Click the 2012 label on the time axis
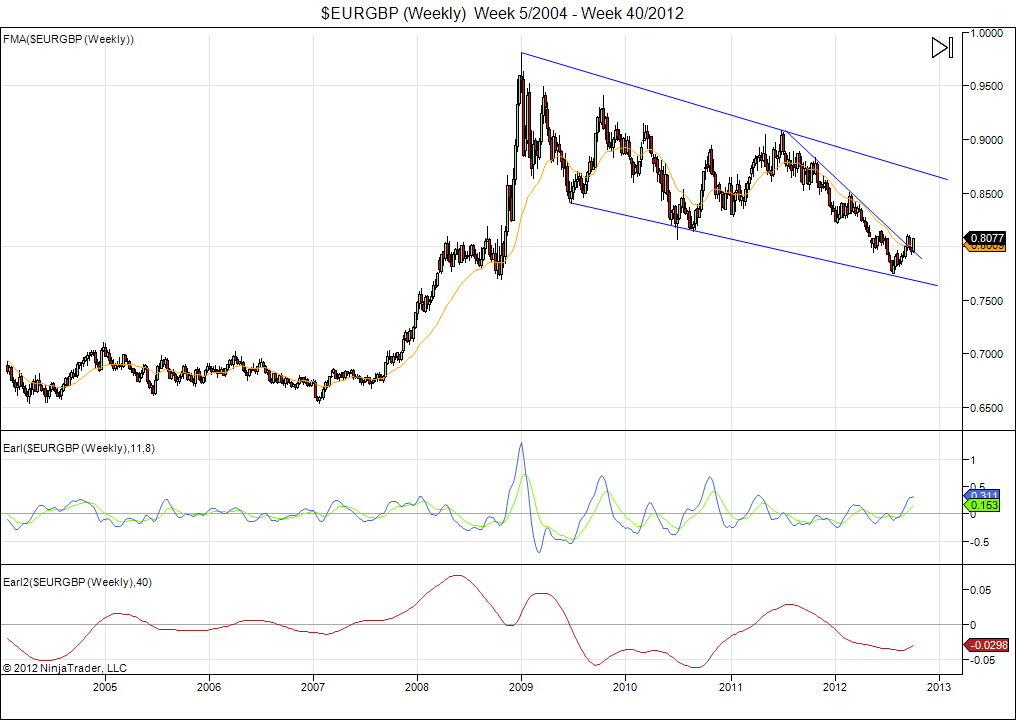Screen dimensions: 1016x720 [x=834, y=687]
